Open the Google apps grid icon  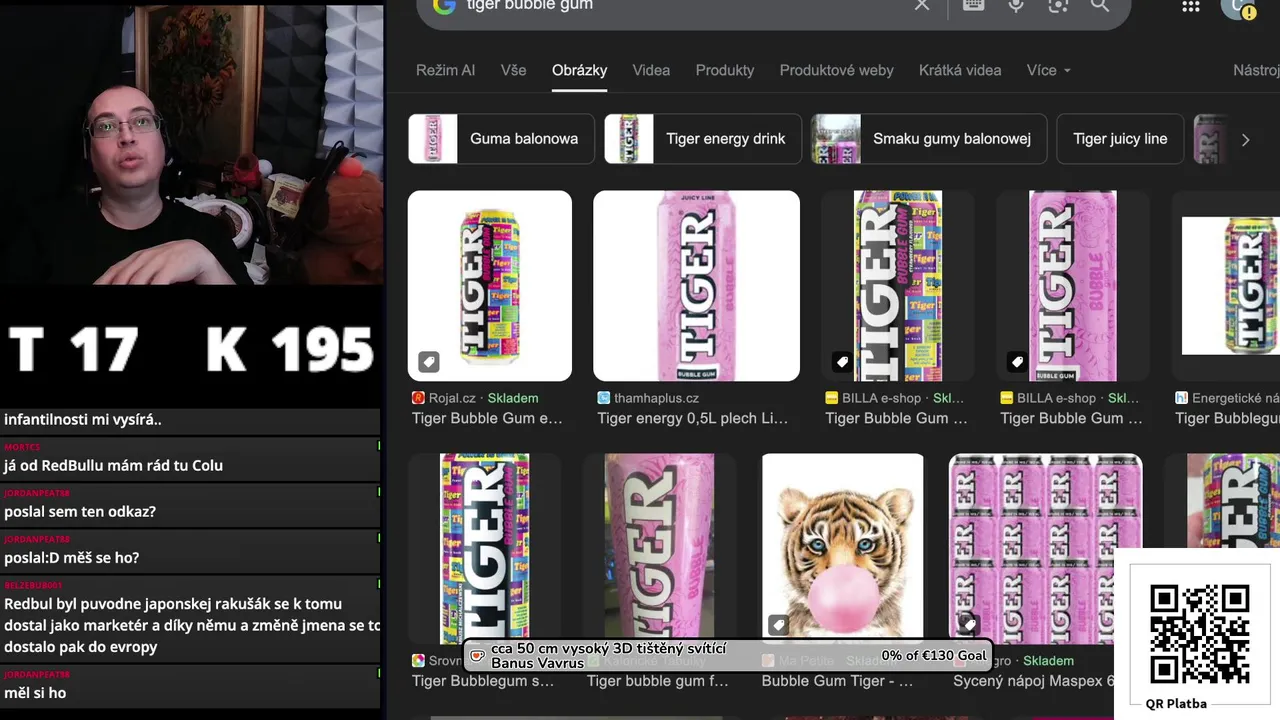pos(1190,6)
